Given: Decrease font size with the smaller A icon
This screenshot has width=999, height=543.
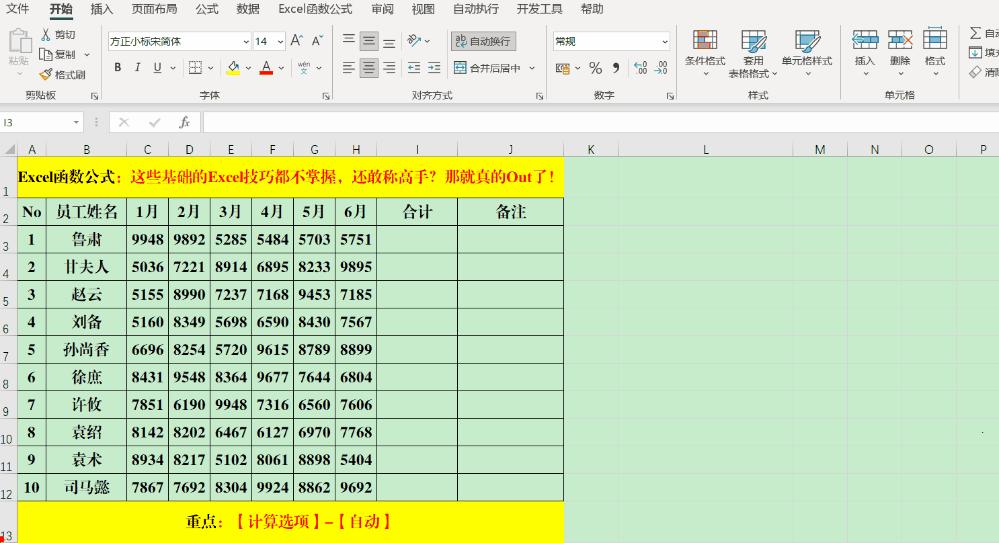Looking at the screenshot, I should [317, 41].
